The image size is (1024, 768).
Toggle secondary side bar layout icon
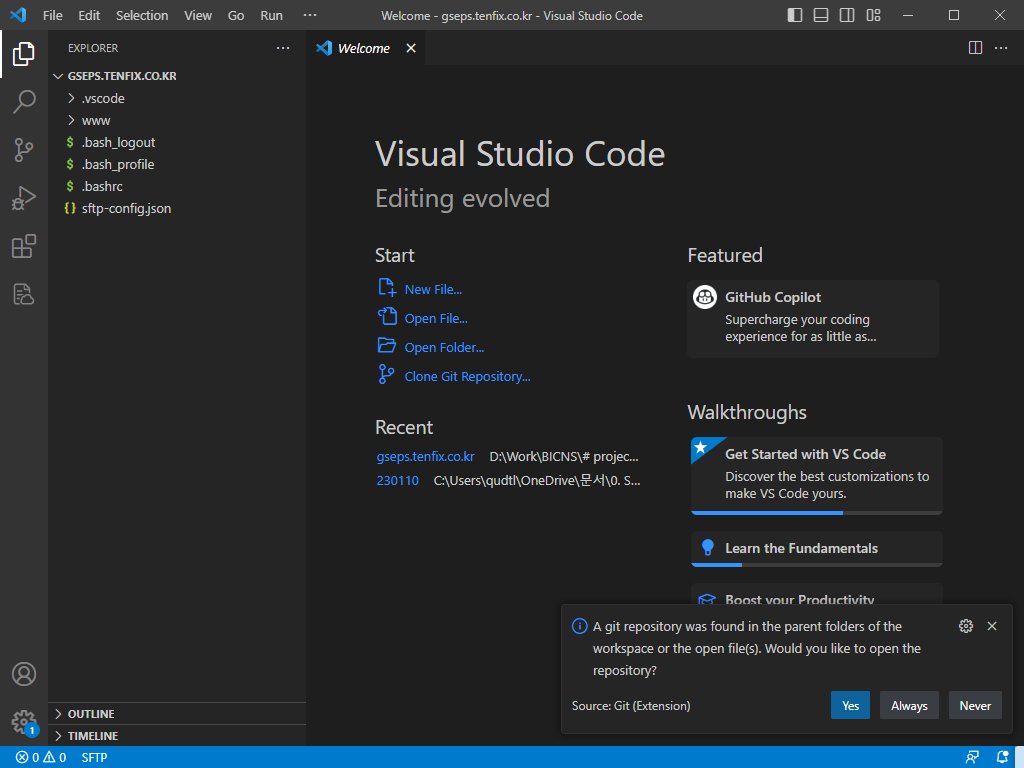tap(847, 15)
